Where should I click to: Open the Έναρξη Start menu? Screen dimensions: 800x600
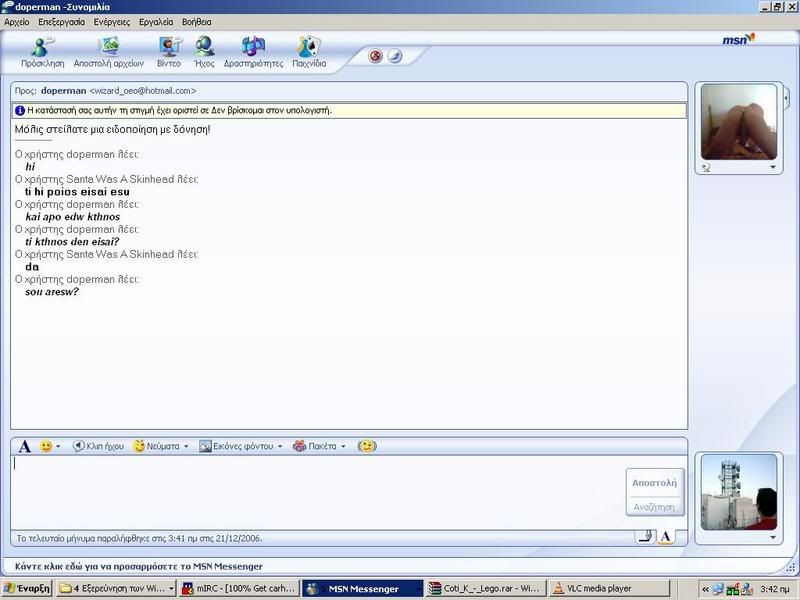coord(27,588)
